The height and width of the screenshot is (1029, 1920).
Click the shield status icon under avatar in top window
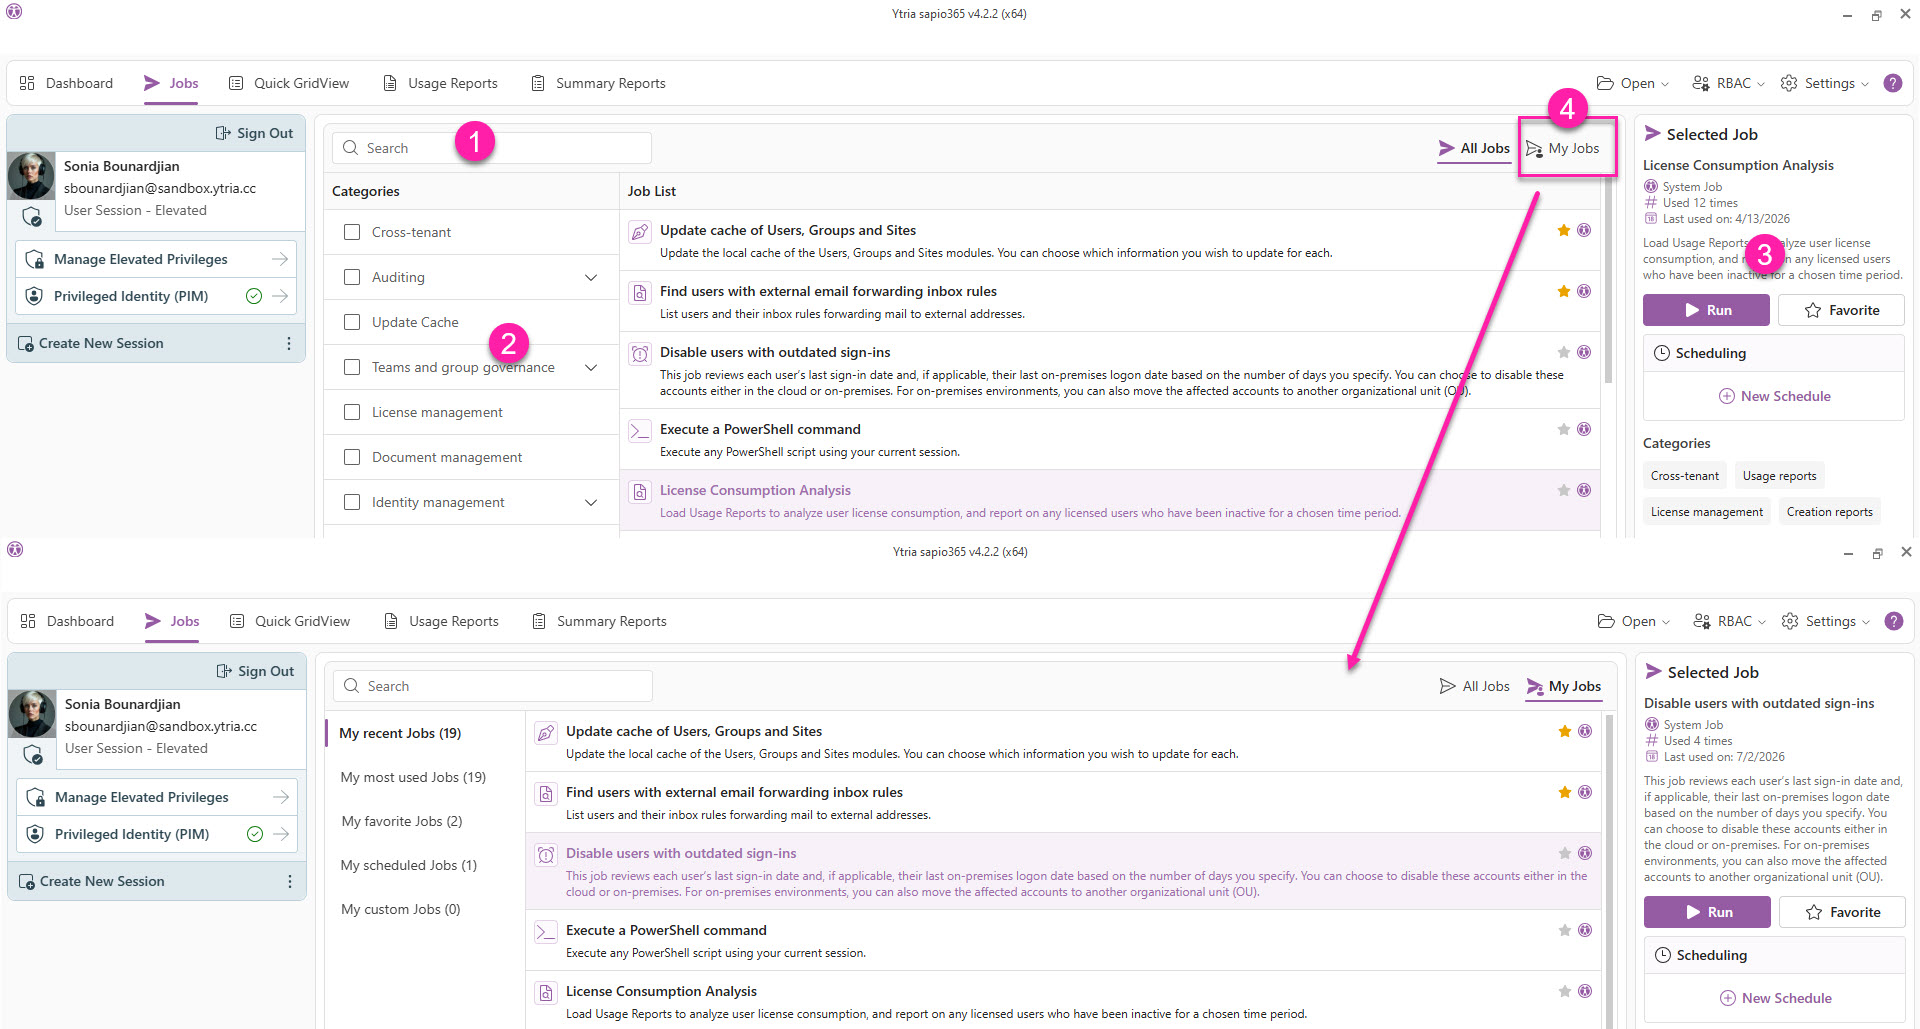click(32, 216)
